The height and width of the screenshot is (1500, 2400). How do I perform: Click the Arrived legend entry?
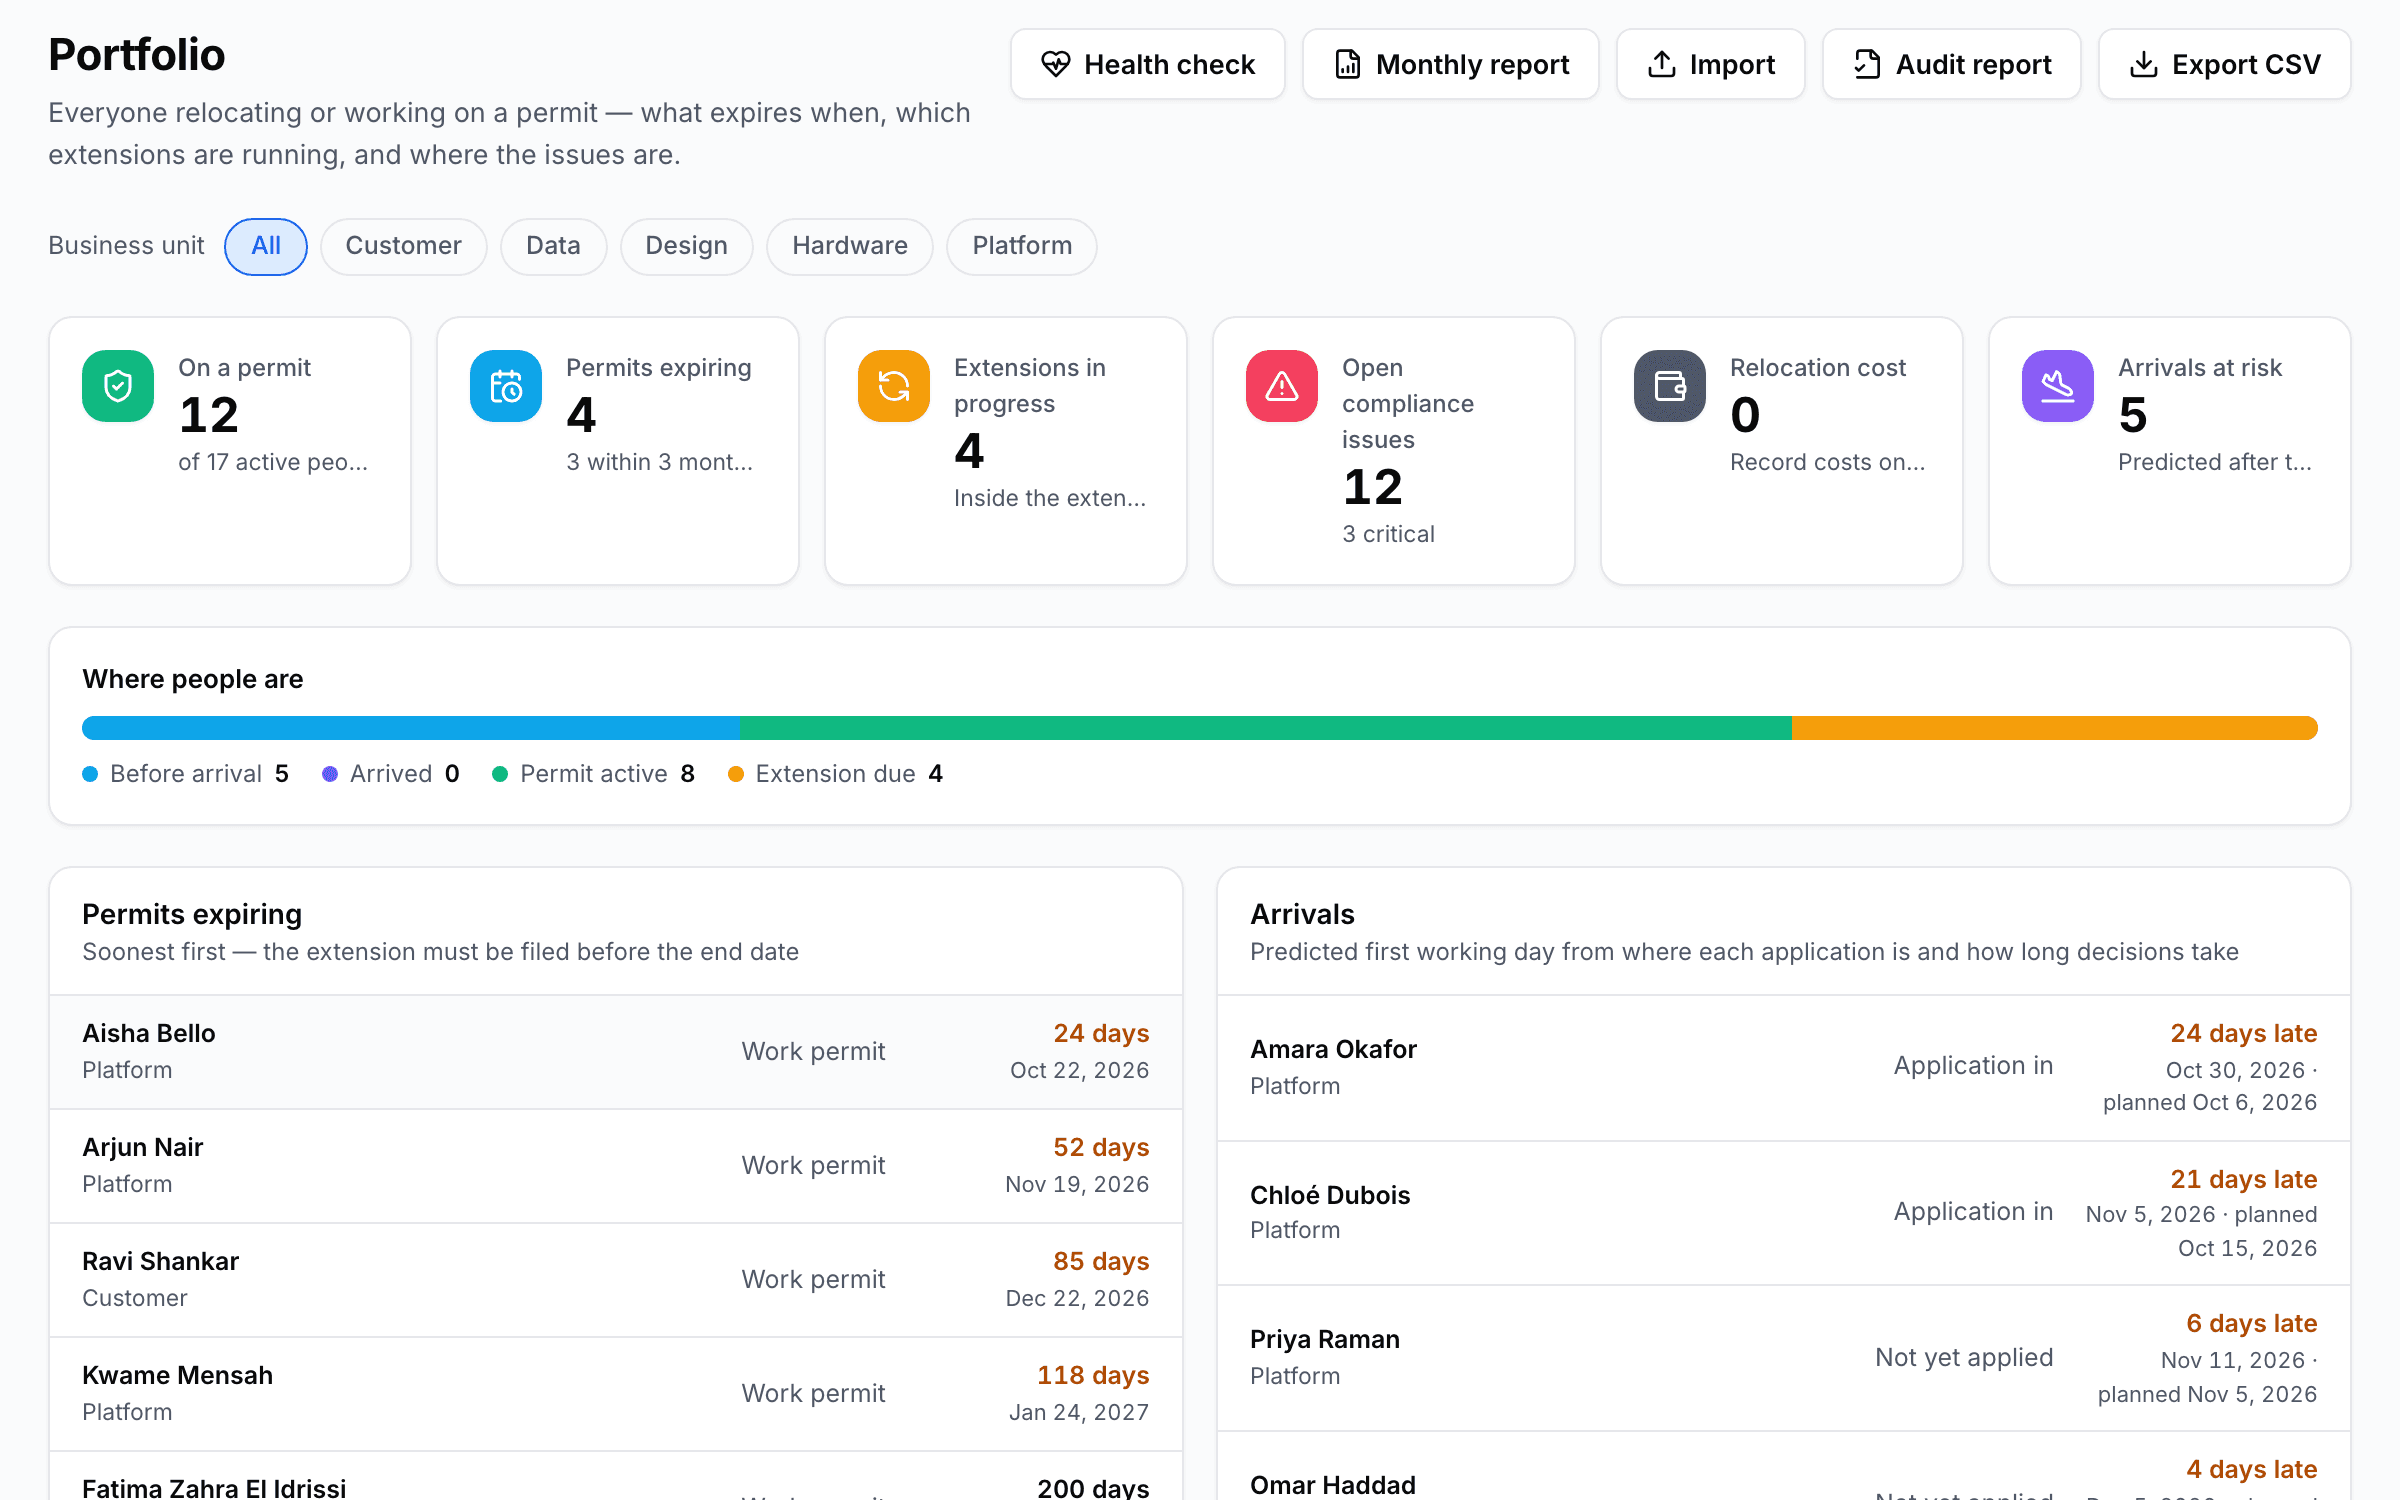391,774
